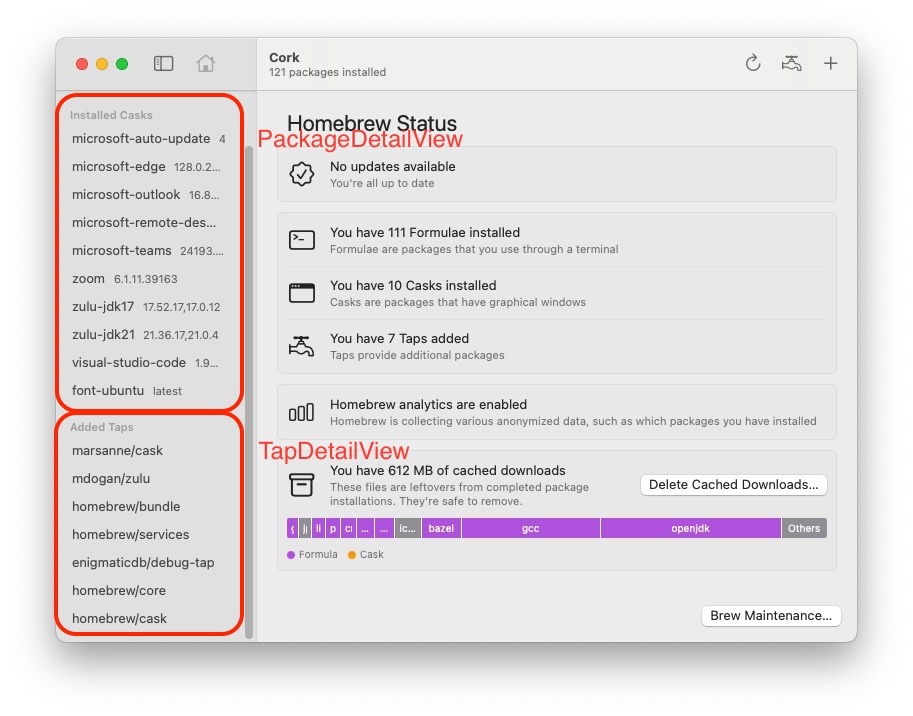The height and width of the screenshot is (716, 913).
Task: Click the Added Taps section header
Action: (x=102, y=427)
